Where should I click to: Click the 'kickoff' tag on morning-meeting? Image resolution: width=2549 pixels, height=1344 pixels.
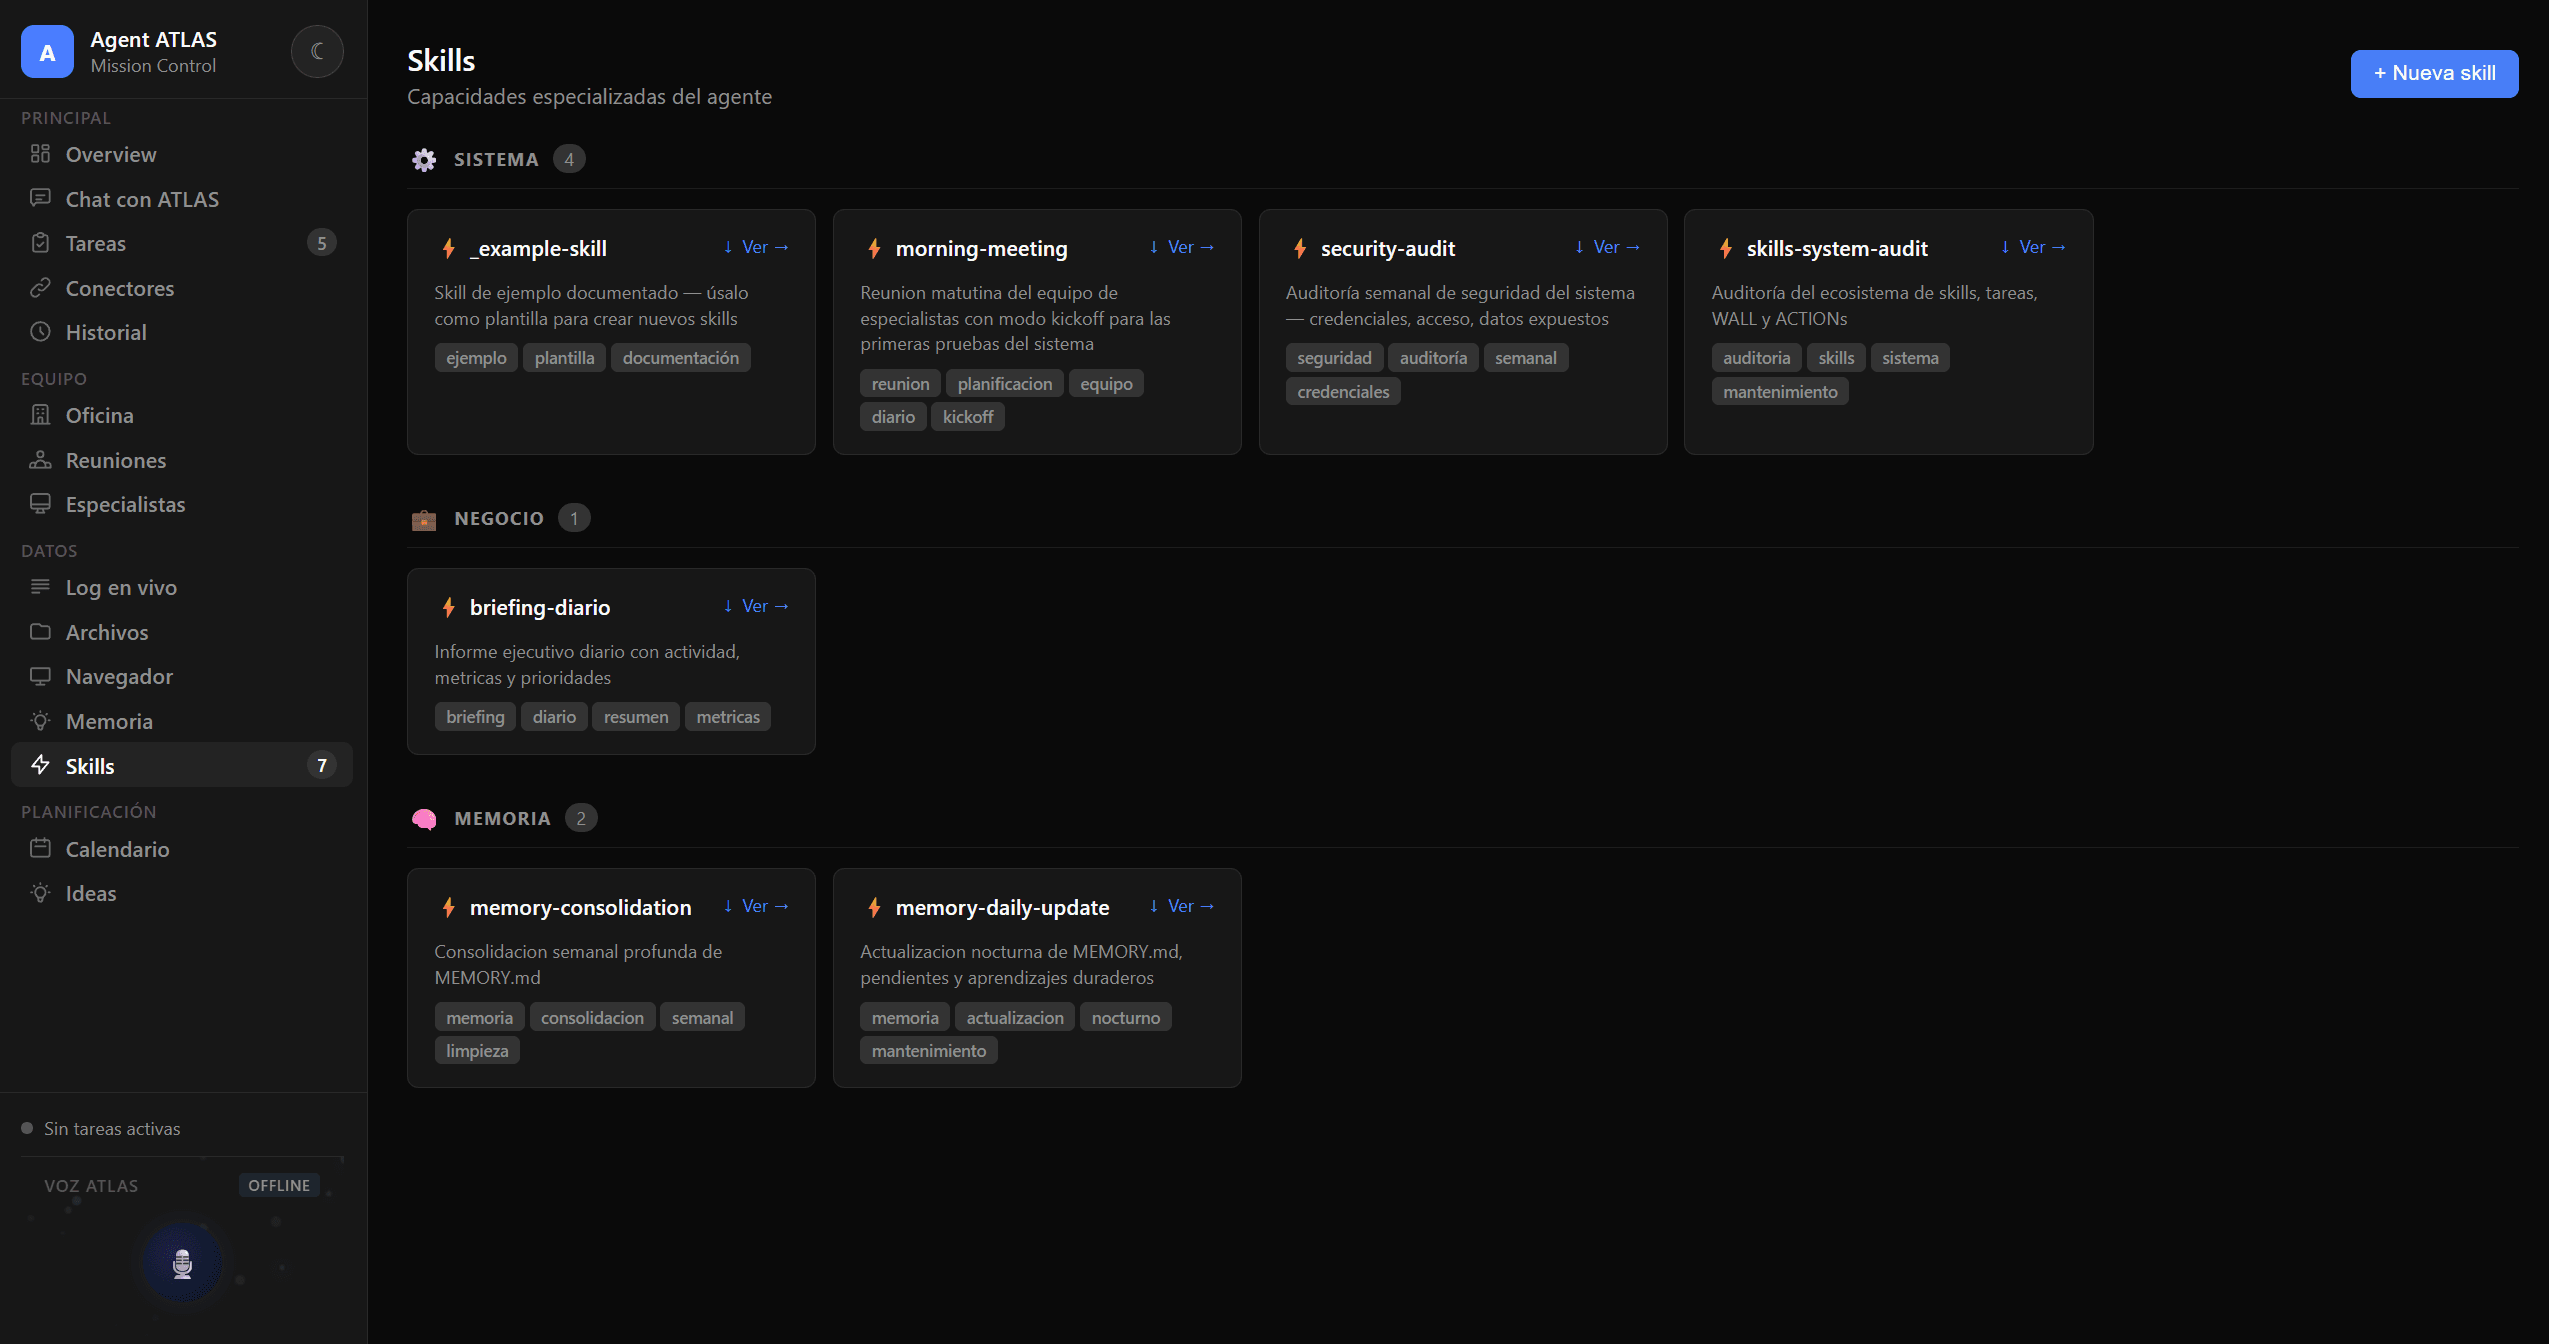pyautogui.click(x=968, y=417)
